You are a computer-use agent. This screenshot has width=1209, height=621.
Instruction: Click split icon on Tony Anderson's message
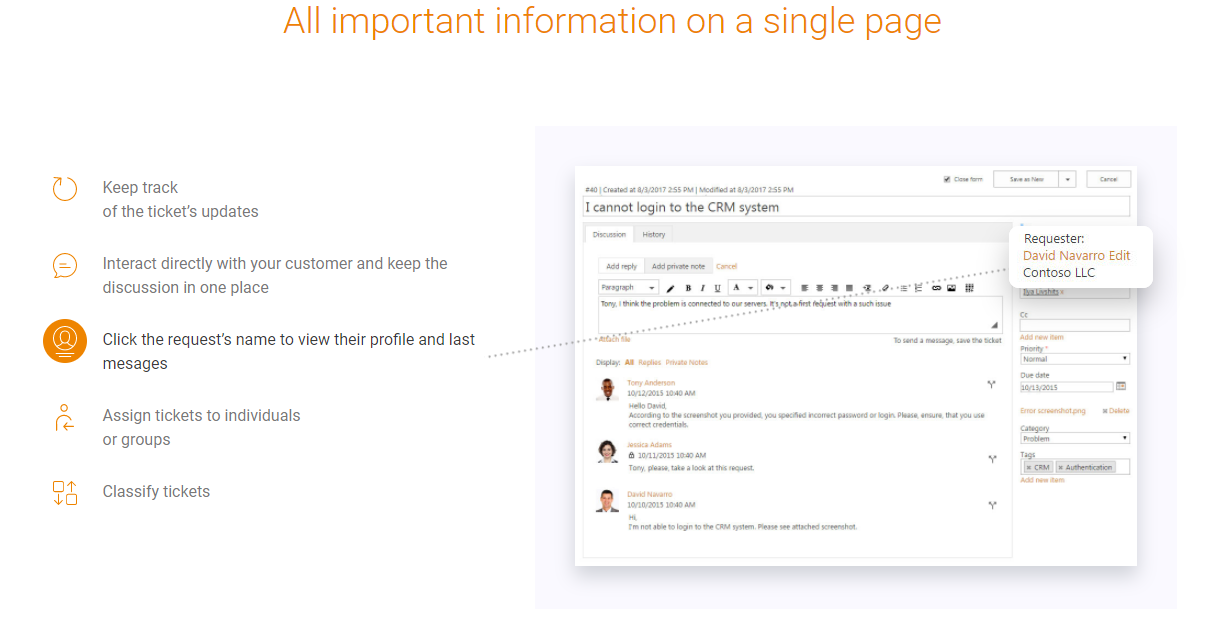click(x=992, y=384)
